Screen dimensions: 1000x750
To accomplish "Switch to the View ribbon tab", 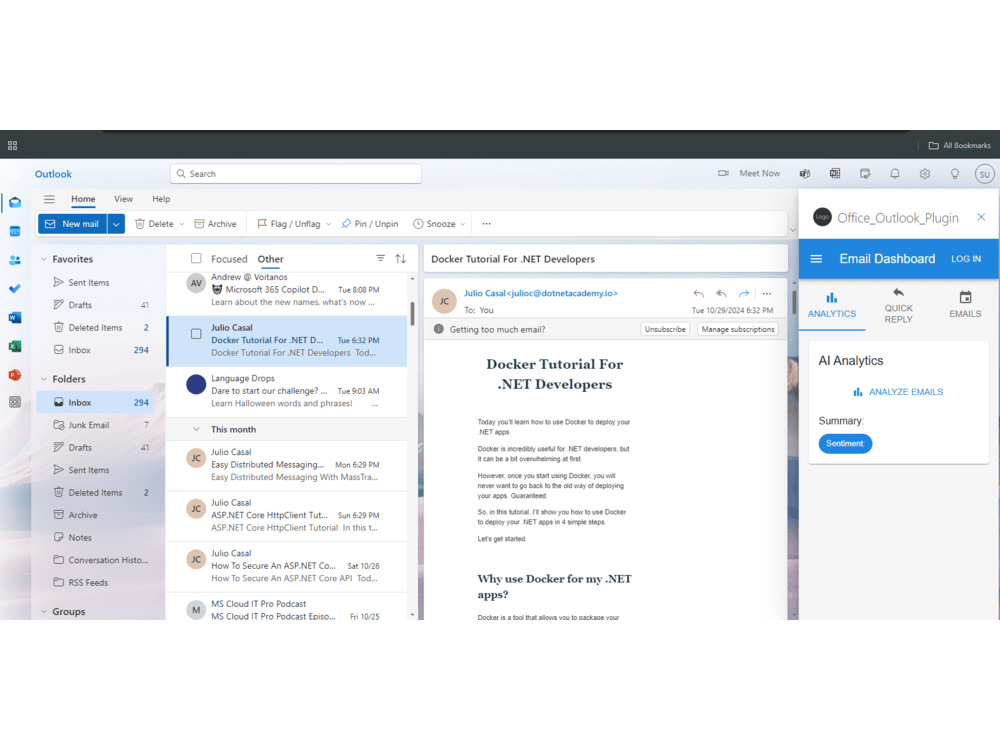I will click(123, 199).
